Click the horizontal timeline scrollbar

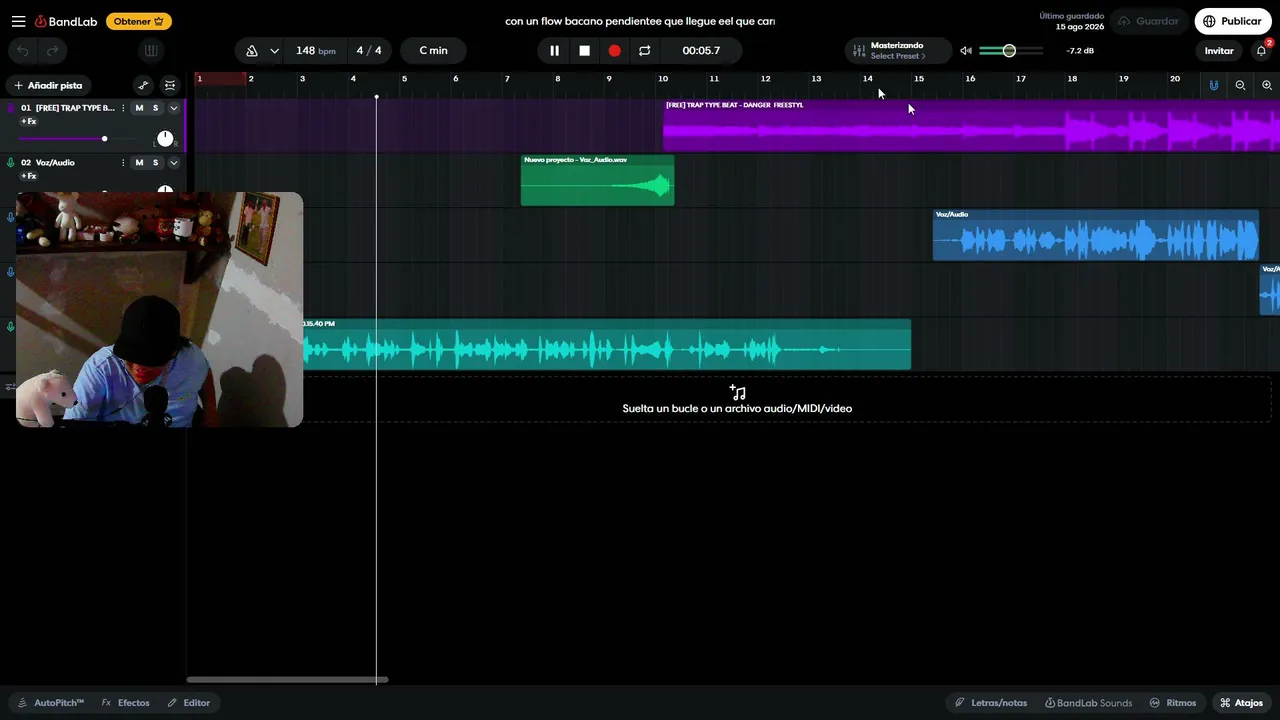pos(287,680)
